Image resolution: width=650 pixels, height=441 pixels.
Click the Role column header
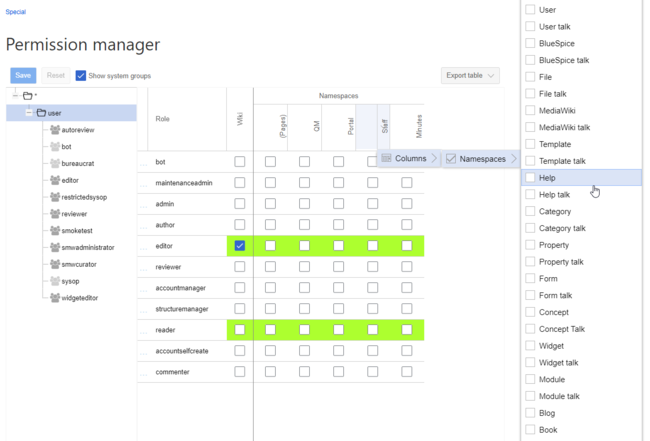pyautogui.click(x=163, y=119)
